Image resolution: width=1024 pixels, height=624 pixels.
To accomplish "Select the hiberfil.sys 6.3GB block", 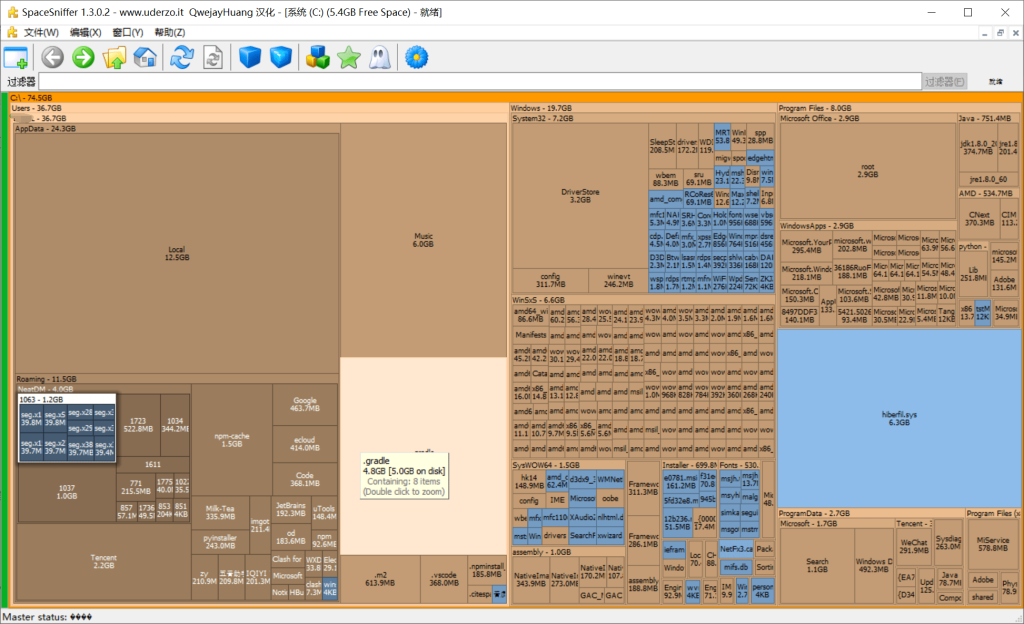I will pyautogui.click(x=899, y=417).
